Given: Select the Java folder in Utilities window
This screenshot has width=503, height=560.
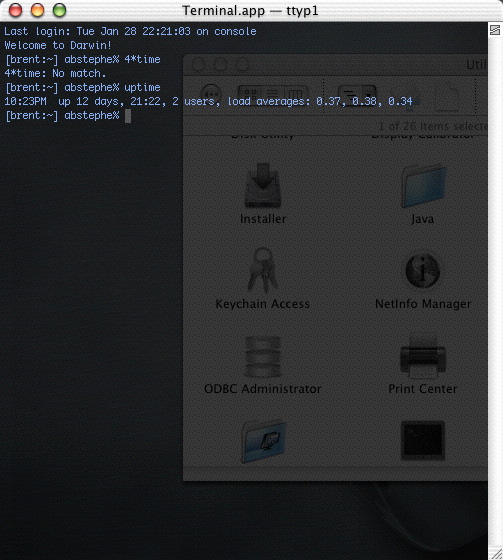Looking at the screenshot, I should 423,186.
